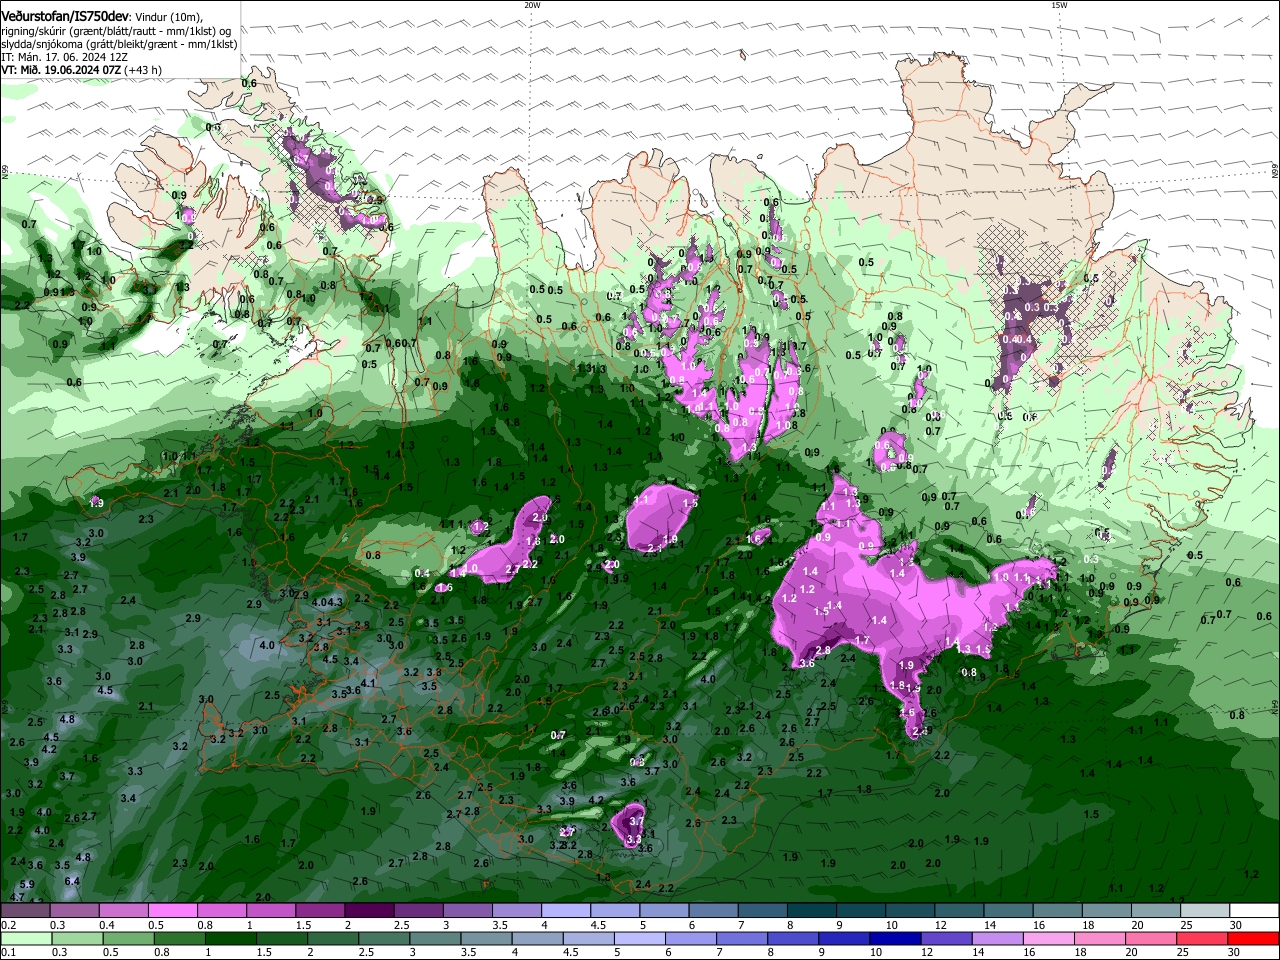This screenshot has height=960, width=1280.
Task: Pick upper-row bright pink swatch 0.5–0.8
Action: (x=172, y=911)
